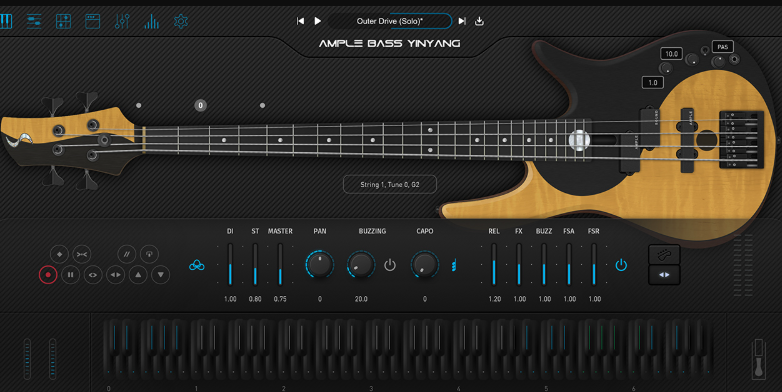Click the PAN knob
Screen dimensions: 782x392
[x=320, y=264]
